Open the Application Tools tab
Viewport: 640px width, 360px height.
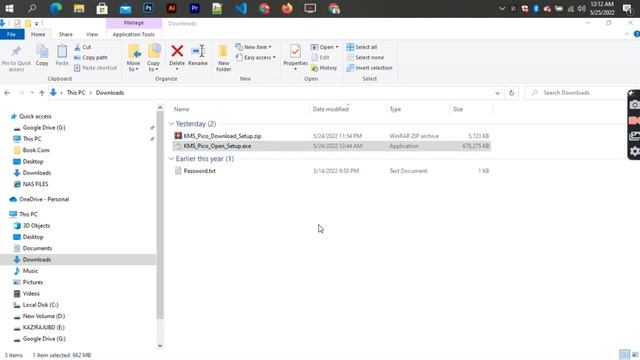(x=133, y=34)
